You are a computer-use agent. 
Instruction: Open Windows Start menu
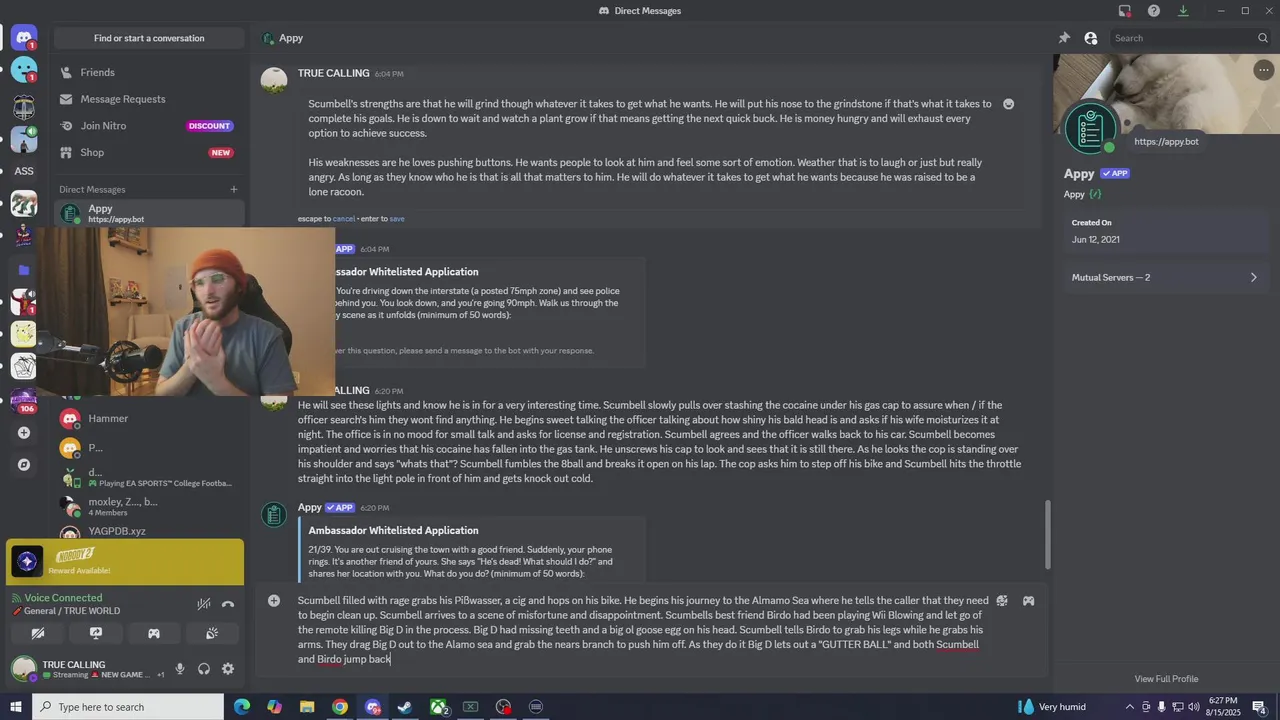pyautogui.click(x=16, y=707)
